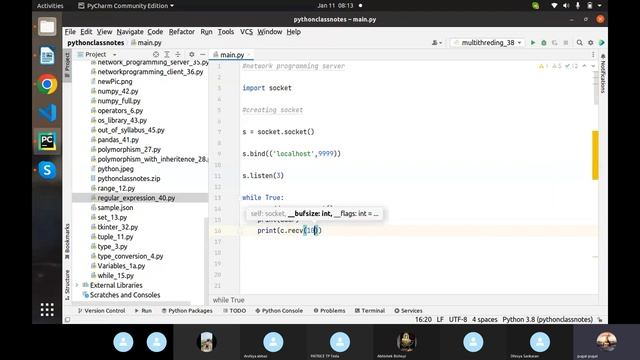
Task: Select tkinter_32.py file
Action: tap(118, 227)
